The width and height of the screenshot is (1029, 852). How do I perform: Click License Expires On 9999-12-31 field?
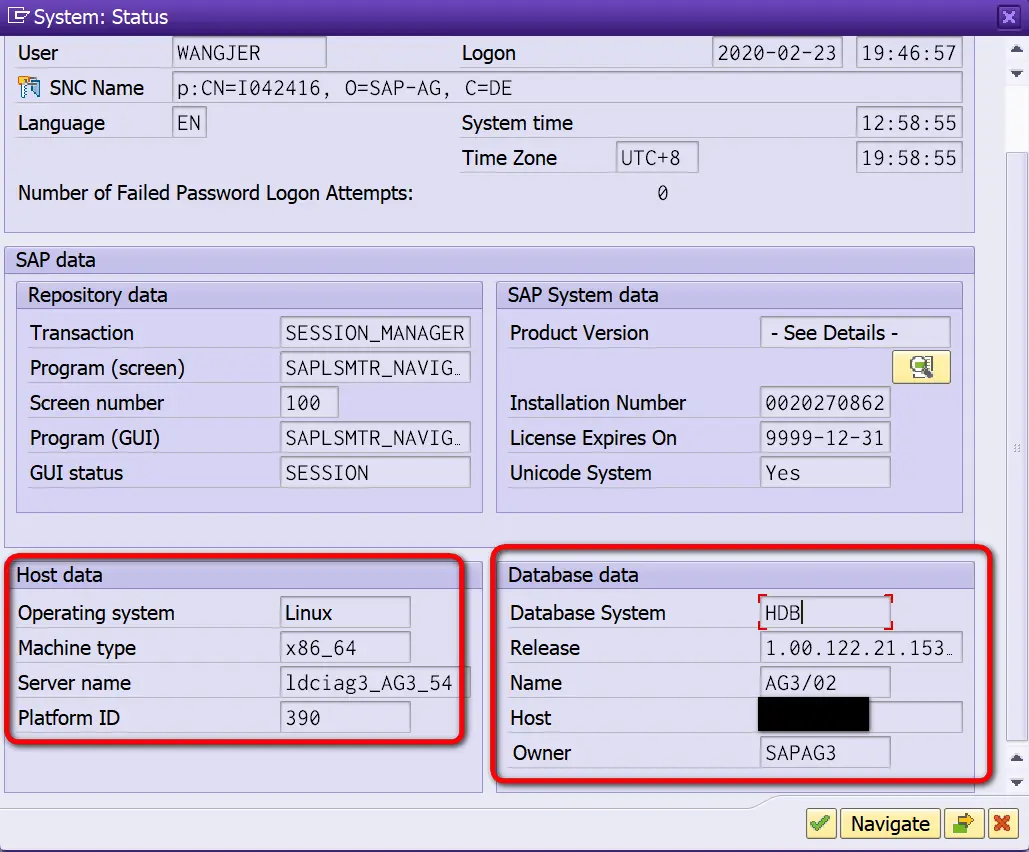click(x=826, y=438)
